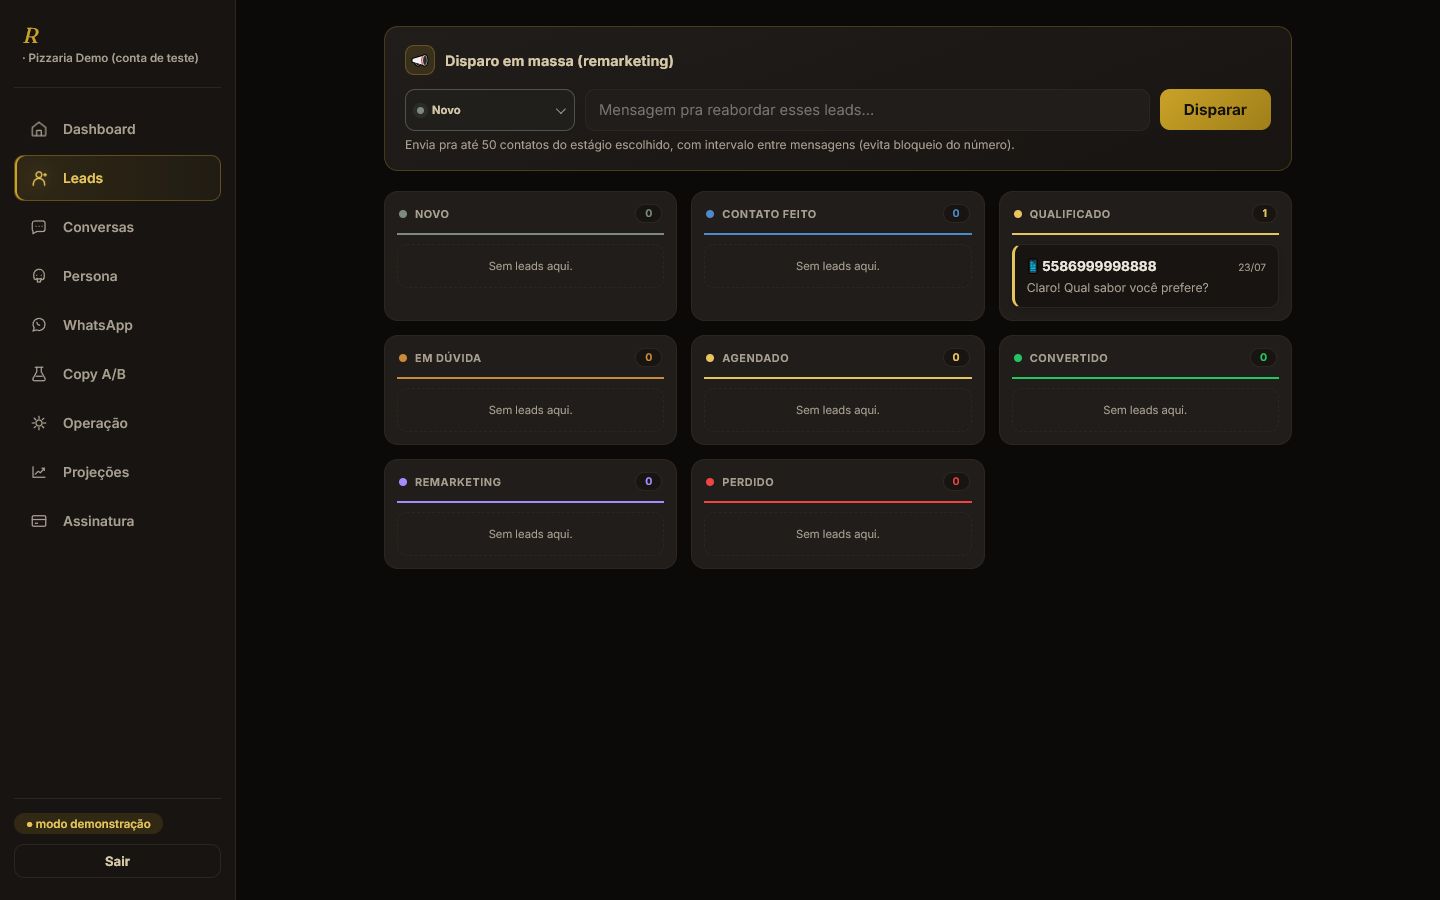
Task: Click the Copy A/B flask icon
Action: (39, 374)
